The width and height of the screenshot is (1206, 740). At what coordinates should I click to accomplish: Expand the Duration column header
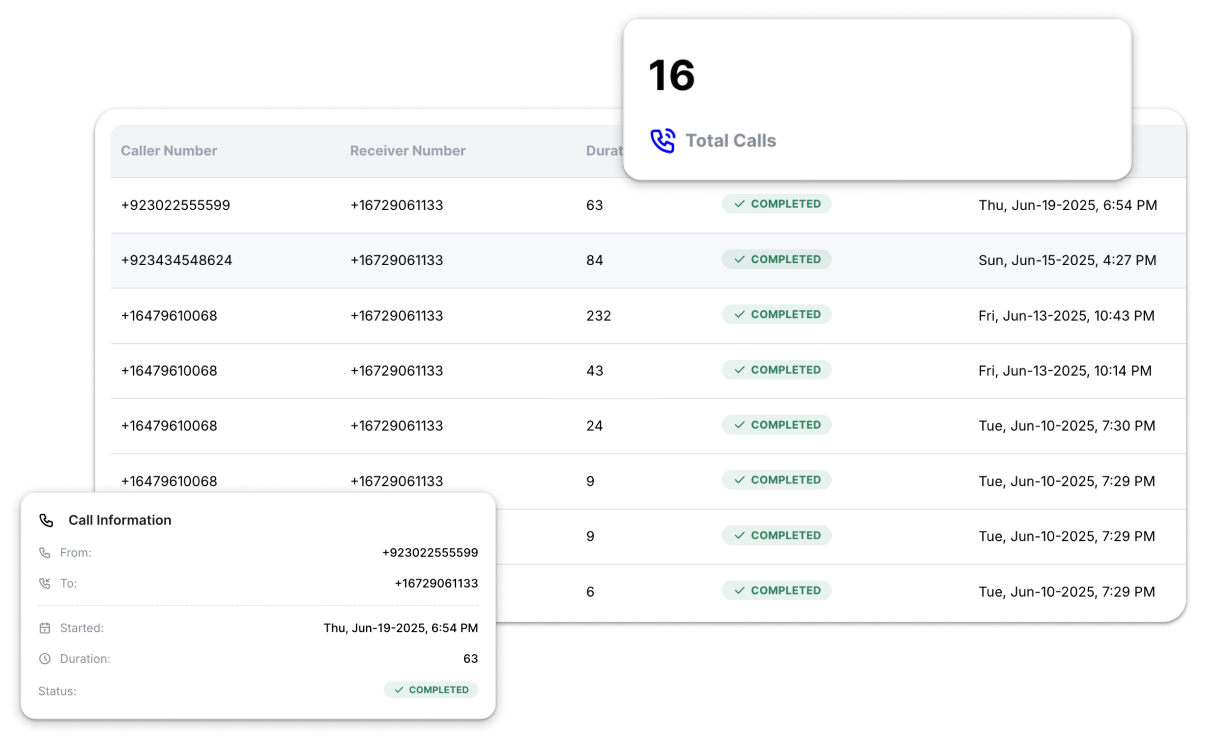pyautogui.click(x=604, y=150)
